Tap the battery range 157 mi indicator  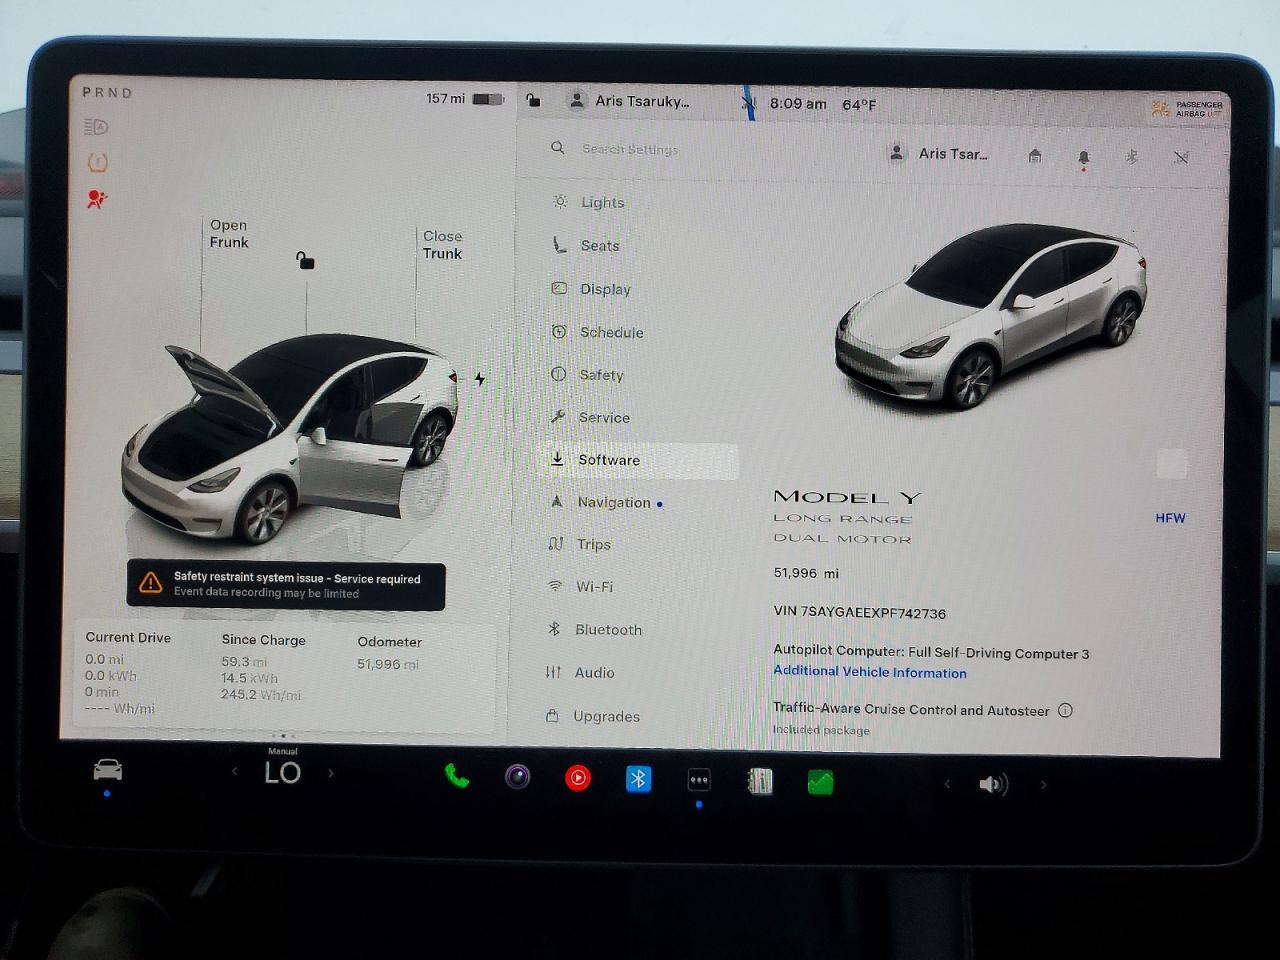[x=465, y=98]
